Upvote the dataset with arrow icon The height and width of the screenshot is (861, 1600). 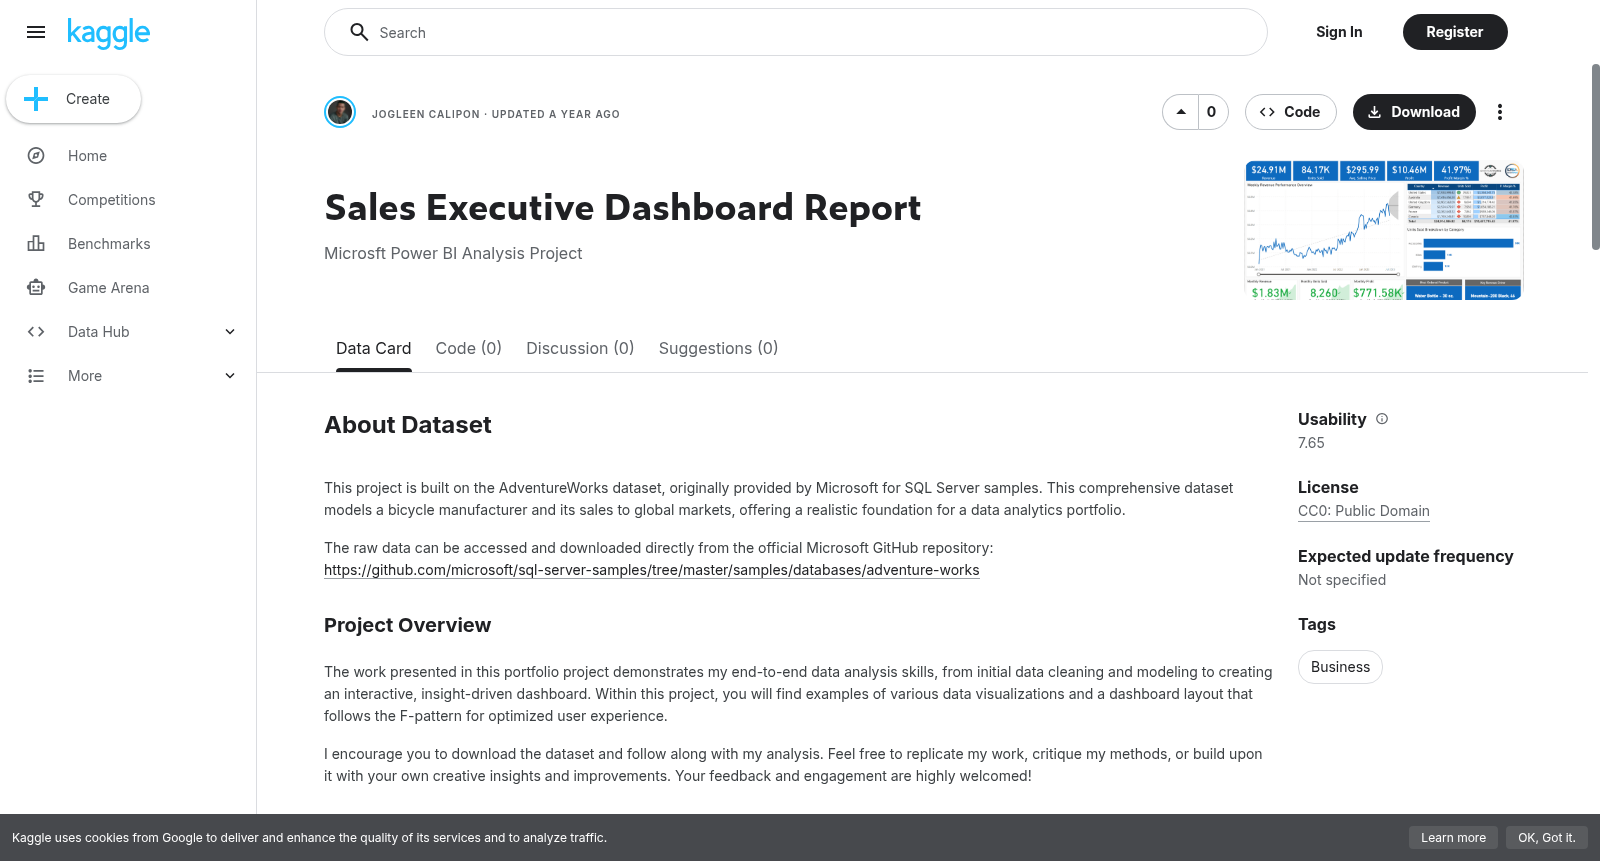(x=1181, y=112)
